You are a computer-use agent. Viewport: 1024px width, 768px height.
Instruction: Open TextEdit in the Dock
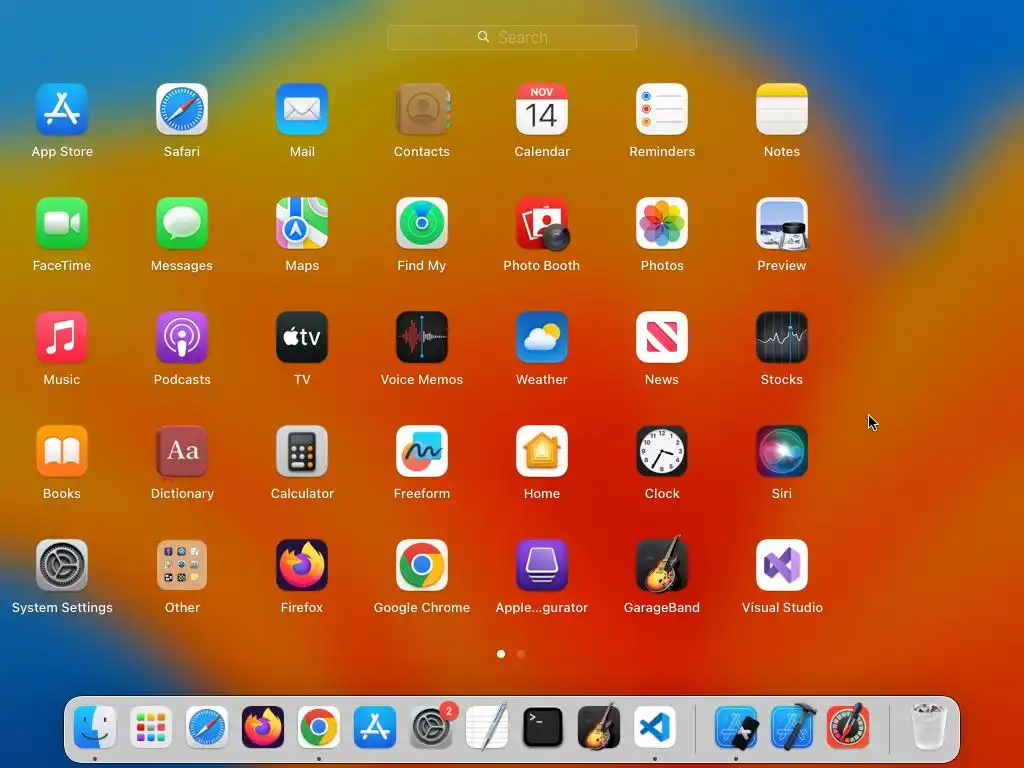point(487,727)
